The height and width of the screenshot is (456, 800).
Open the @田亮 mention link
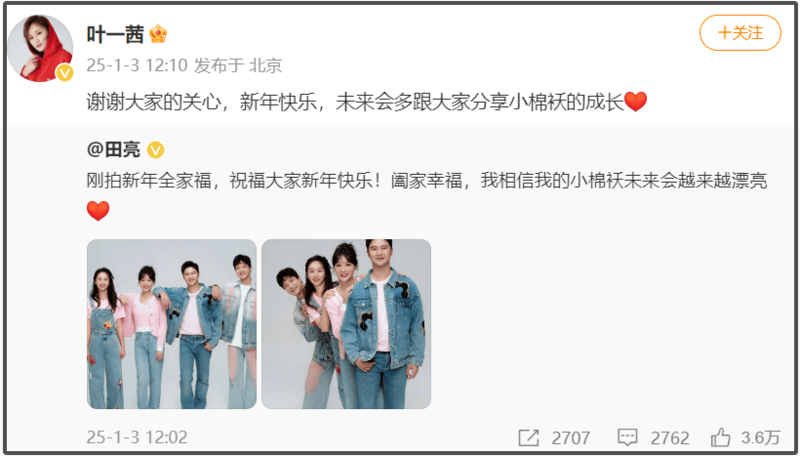click(114, 150)
